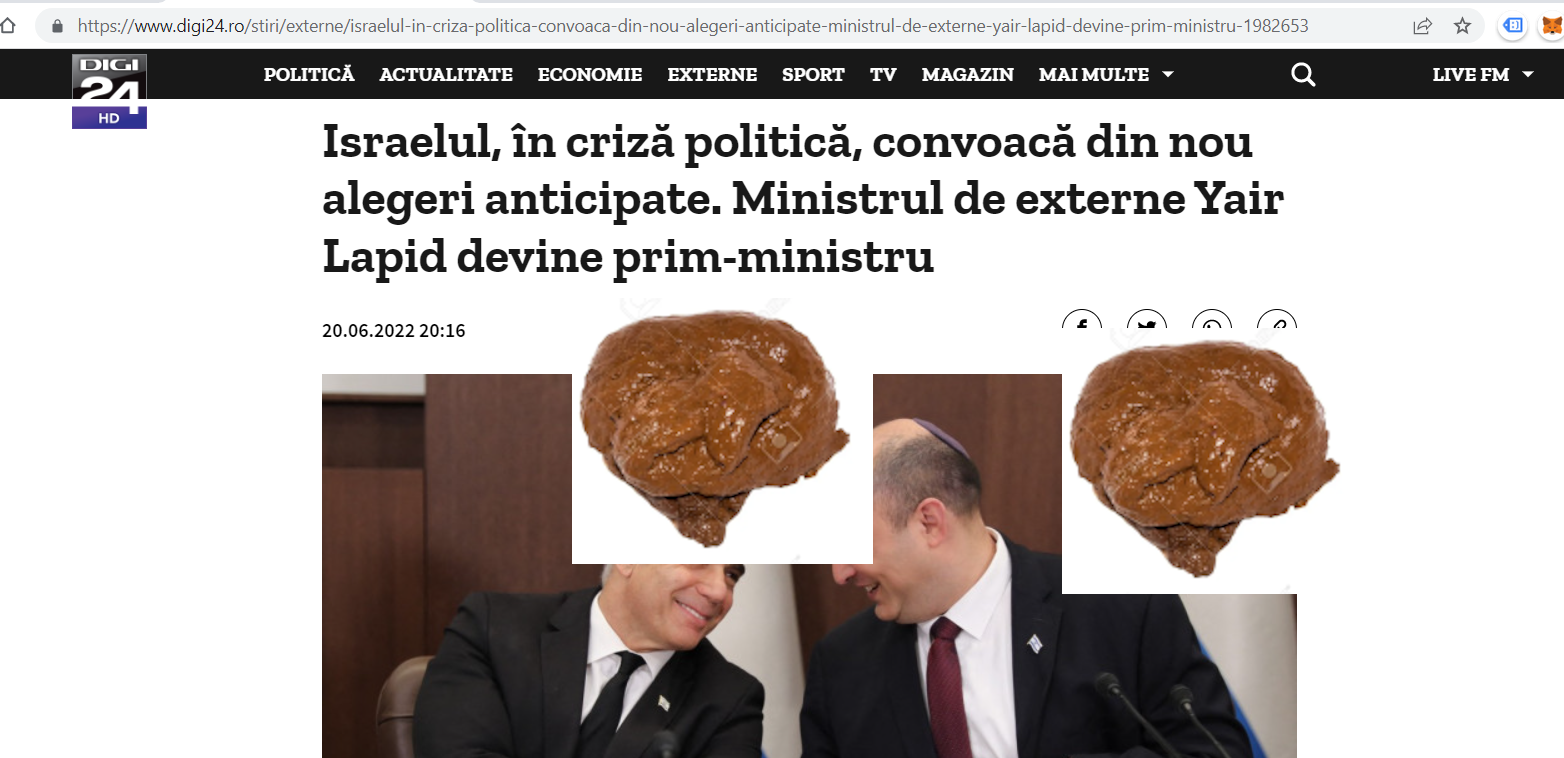Go to the EXTERNE section

click(x=712, y=75)
